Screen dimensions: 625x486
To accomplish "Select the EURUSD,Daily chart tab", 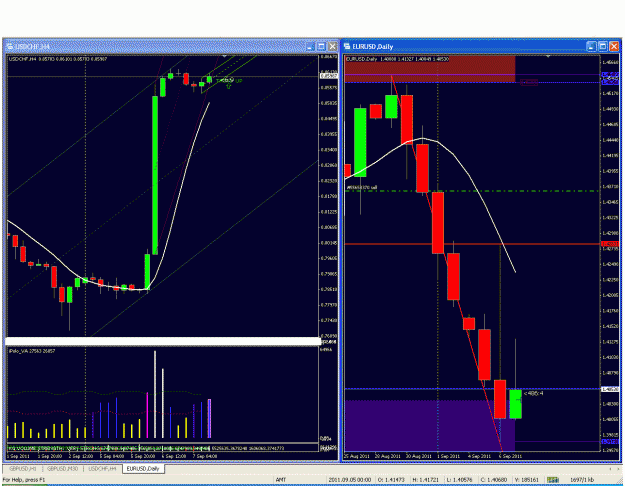I will pos(143,469).
